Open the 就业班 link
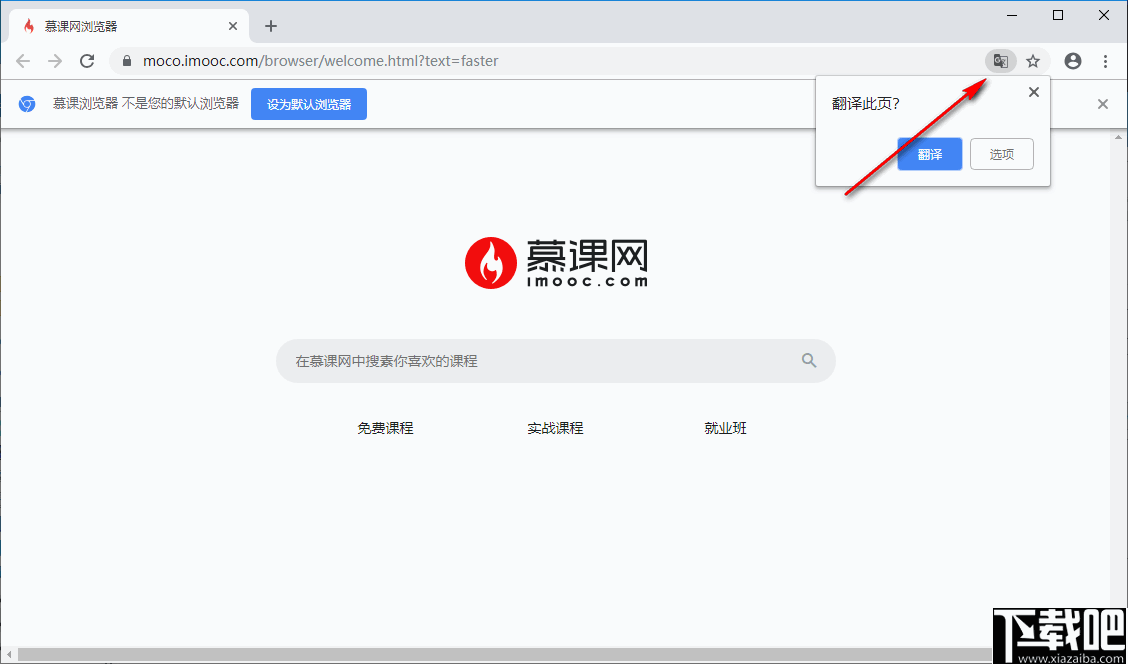Screen dimensions: 1128x664 coord(724,427)
